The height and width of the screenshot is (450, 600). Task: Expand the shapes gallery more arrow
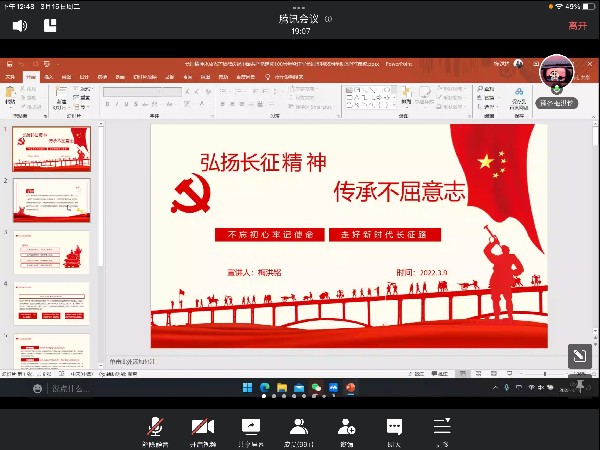pyautogui.click(x=395, y=105)
